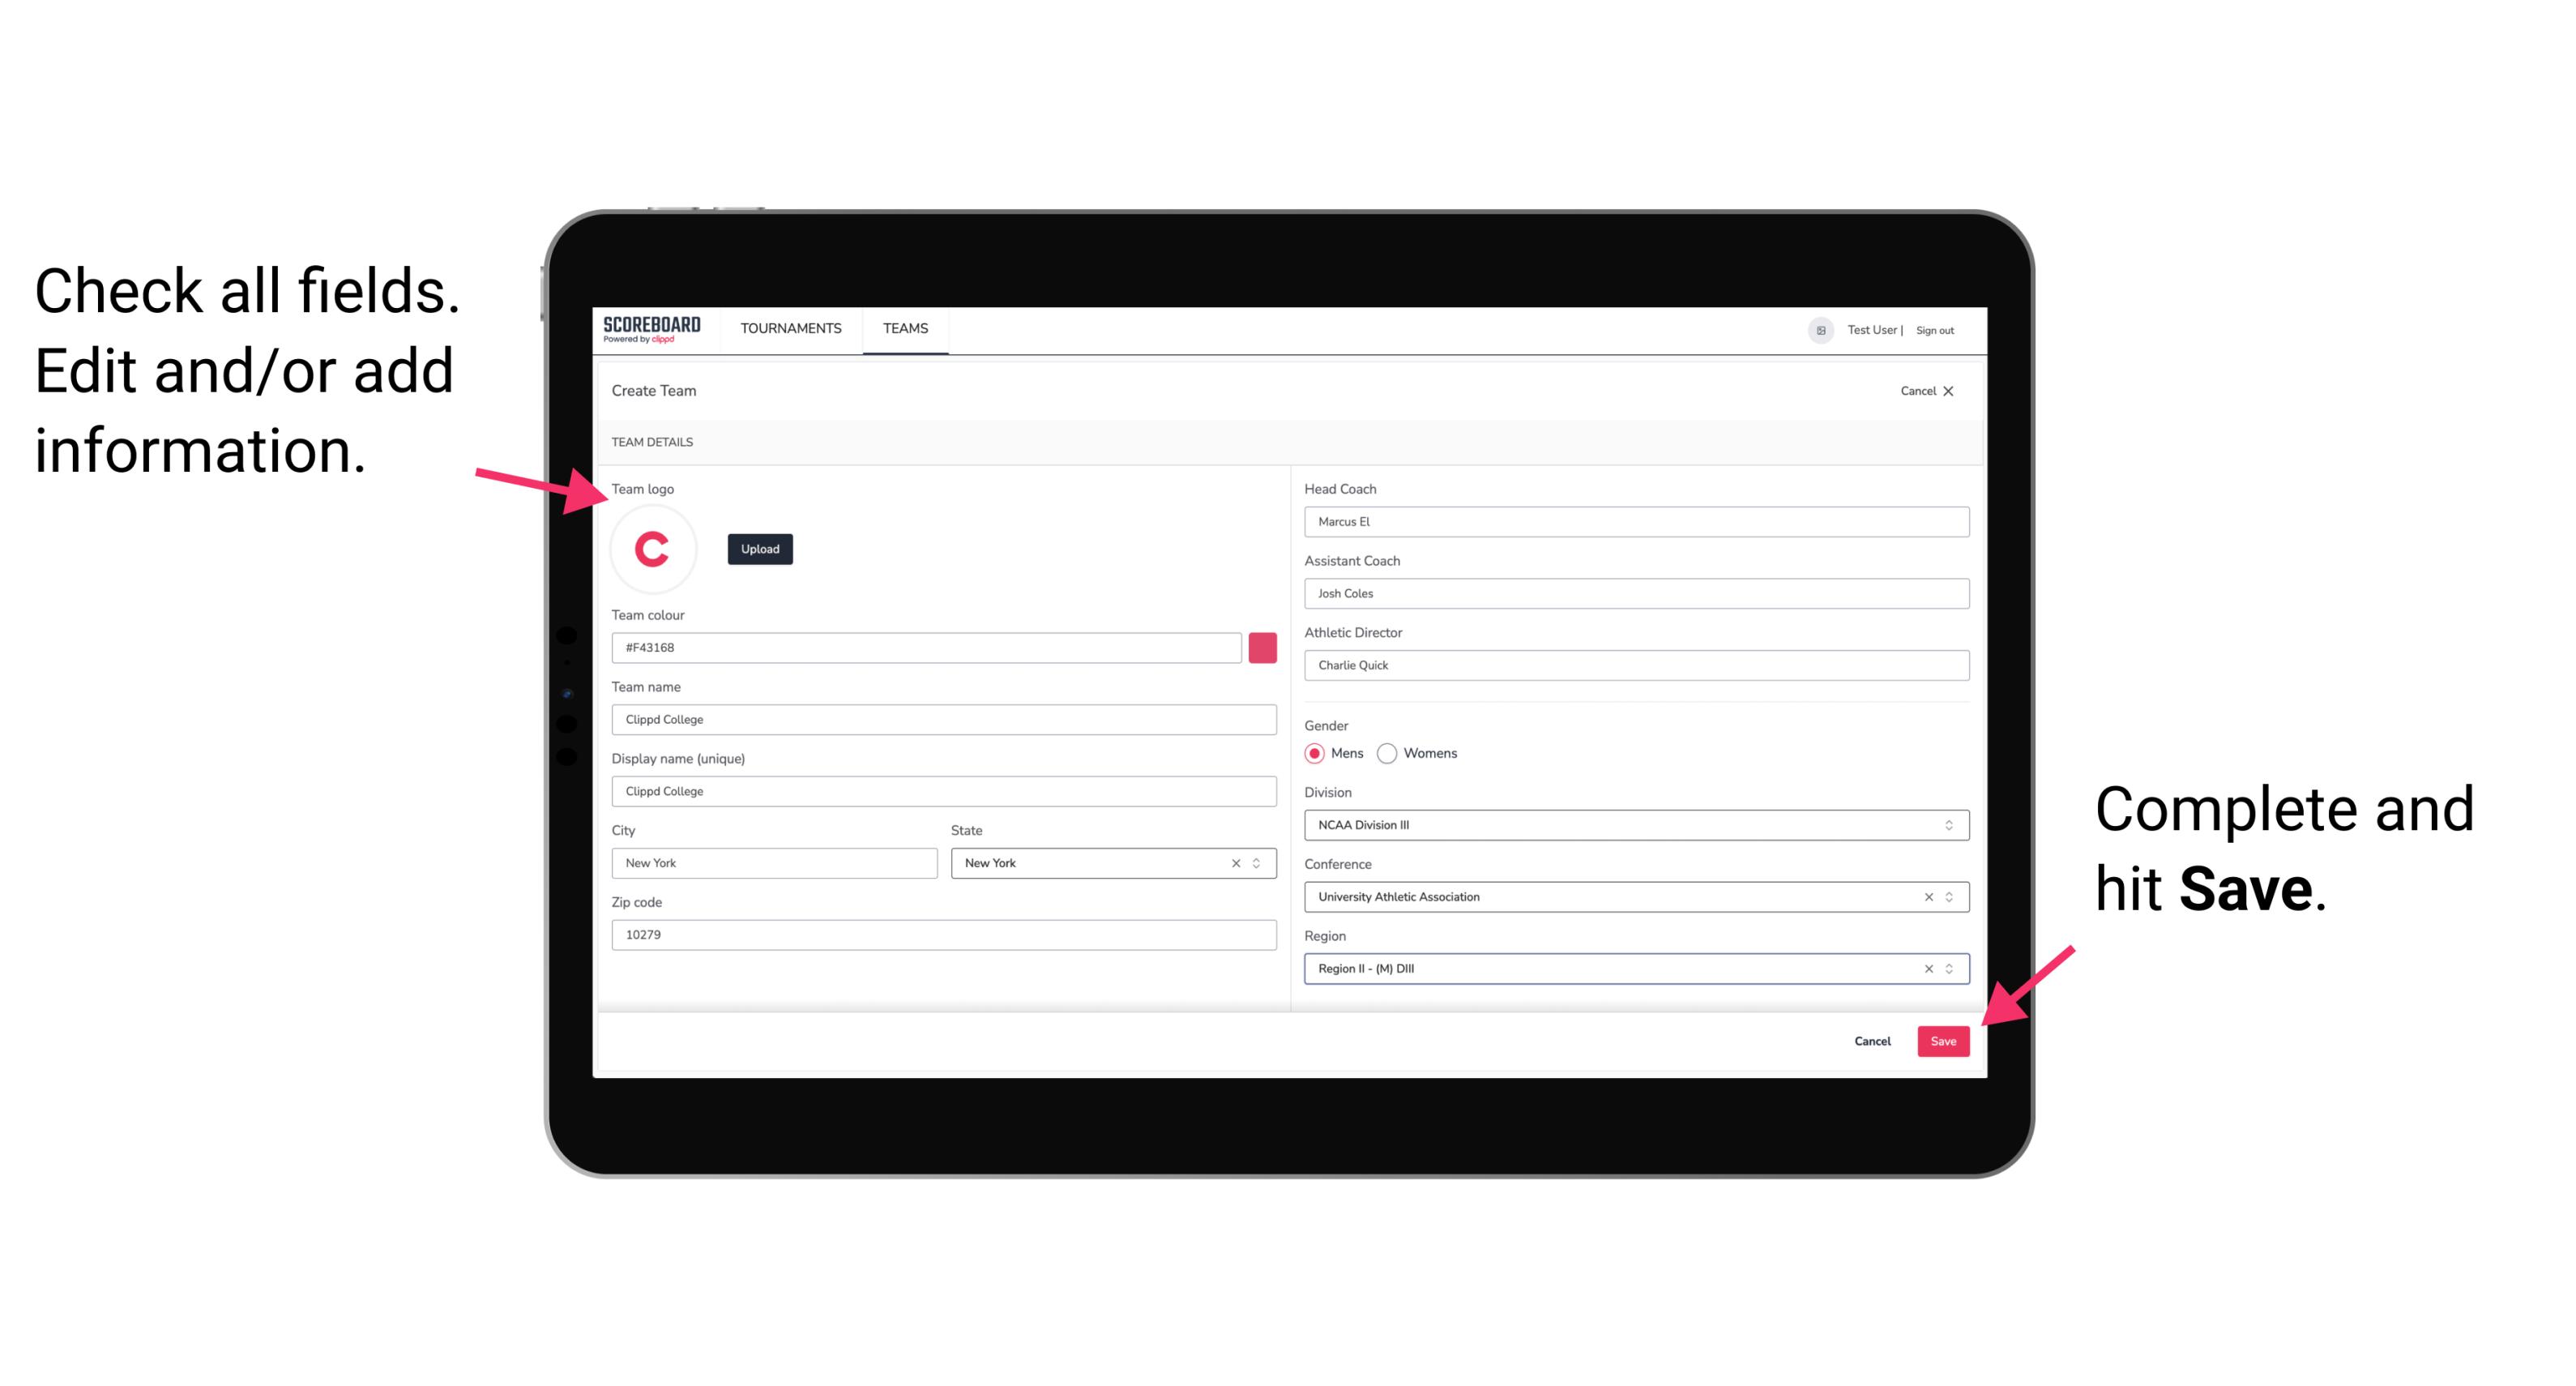
Task: Click the Upload button for team logo
Action: [x=759, y=548]
